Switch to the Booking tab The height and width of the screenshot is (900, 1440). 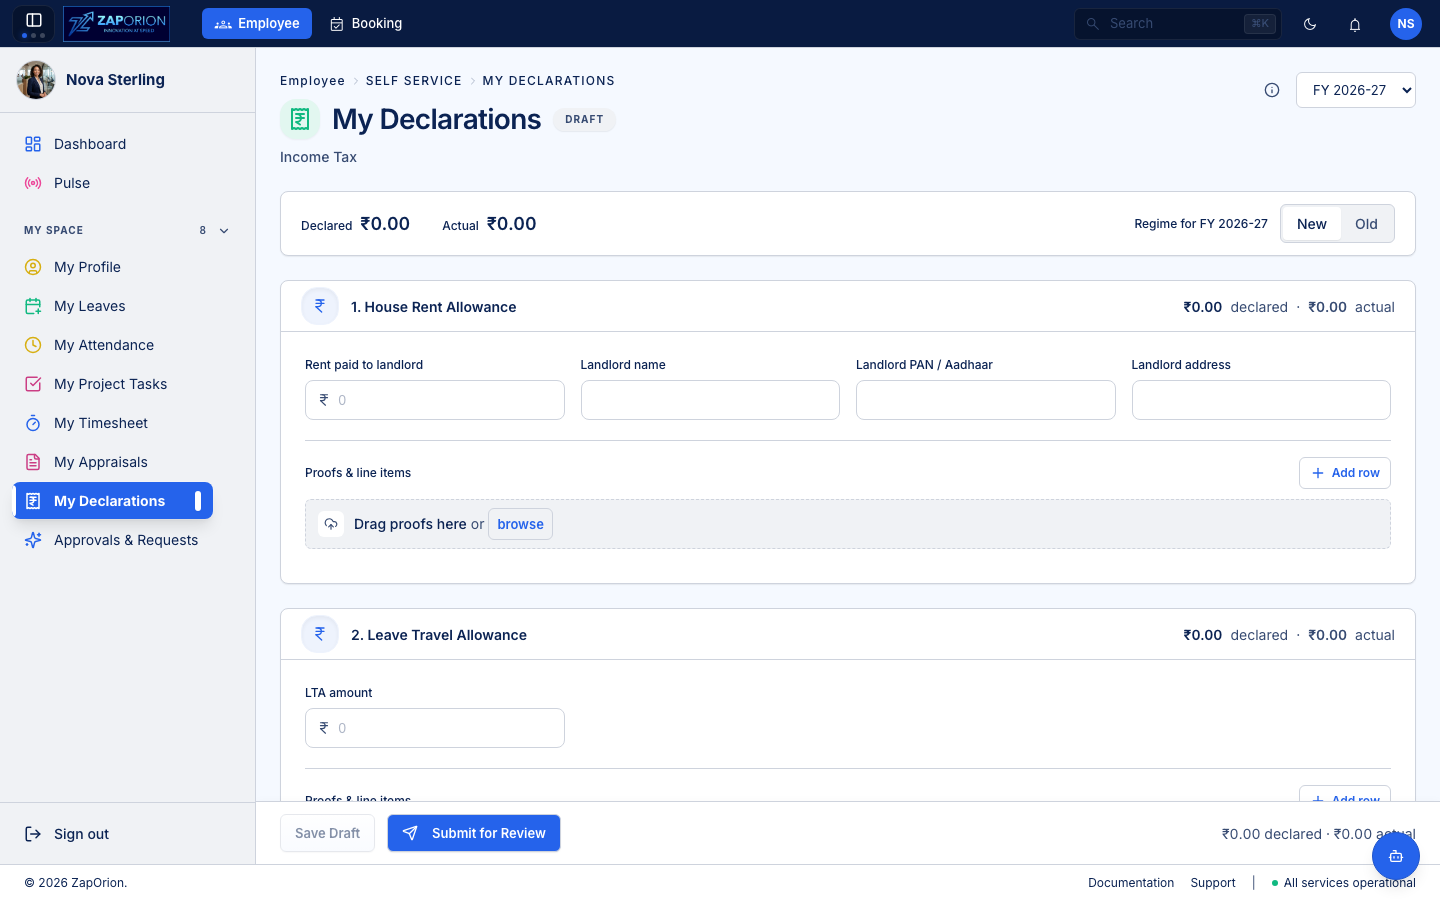(366, 24)
